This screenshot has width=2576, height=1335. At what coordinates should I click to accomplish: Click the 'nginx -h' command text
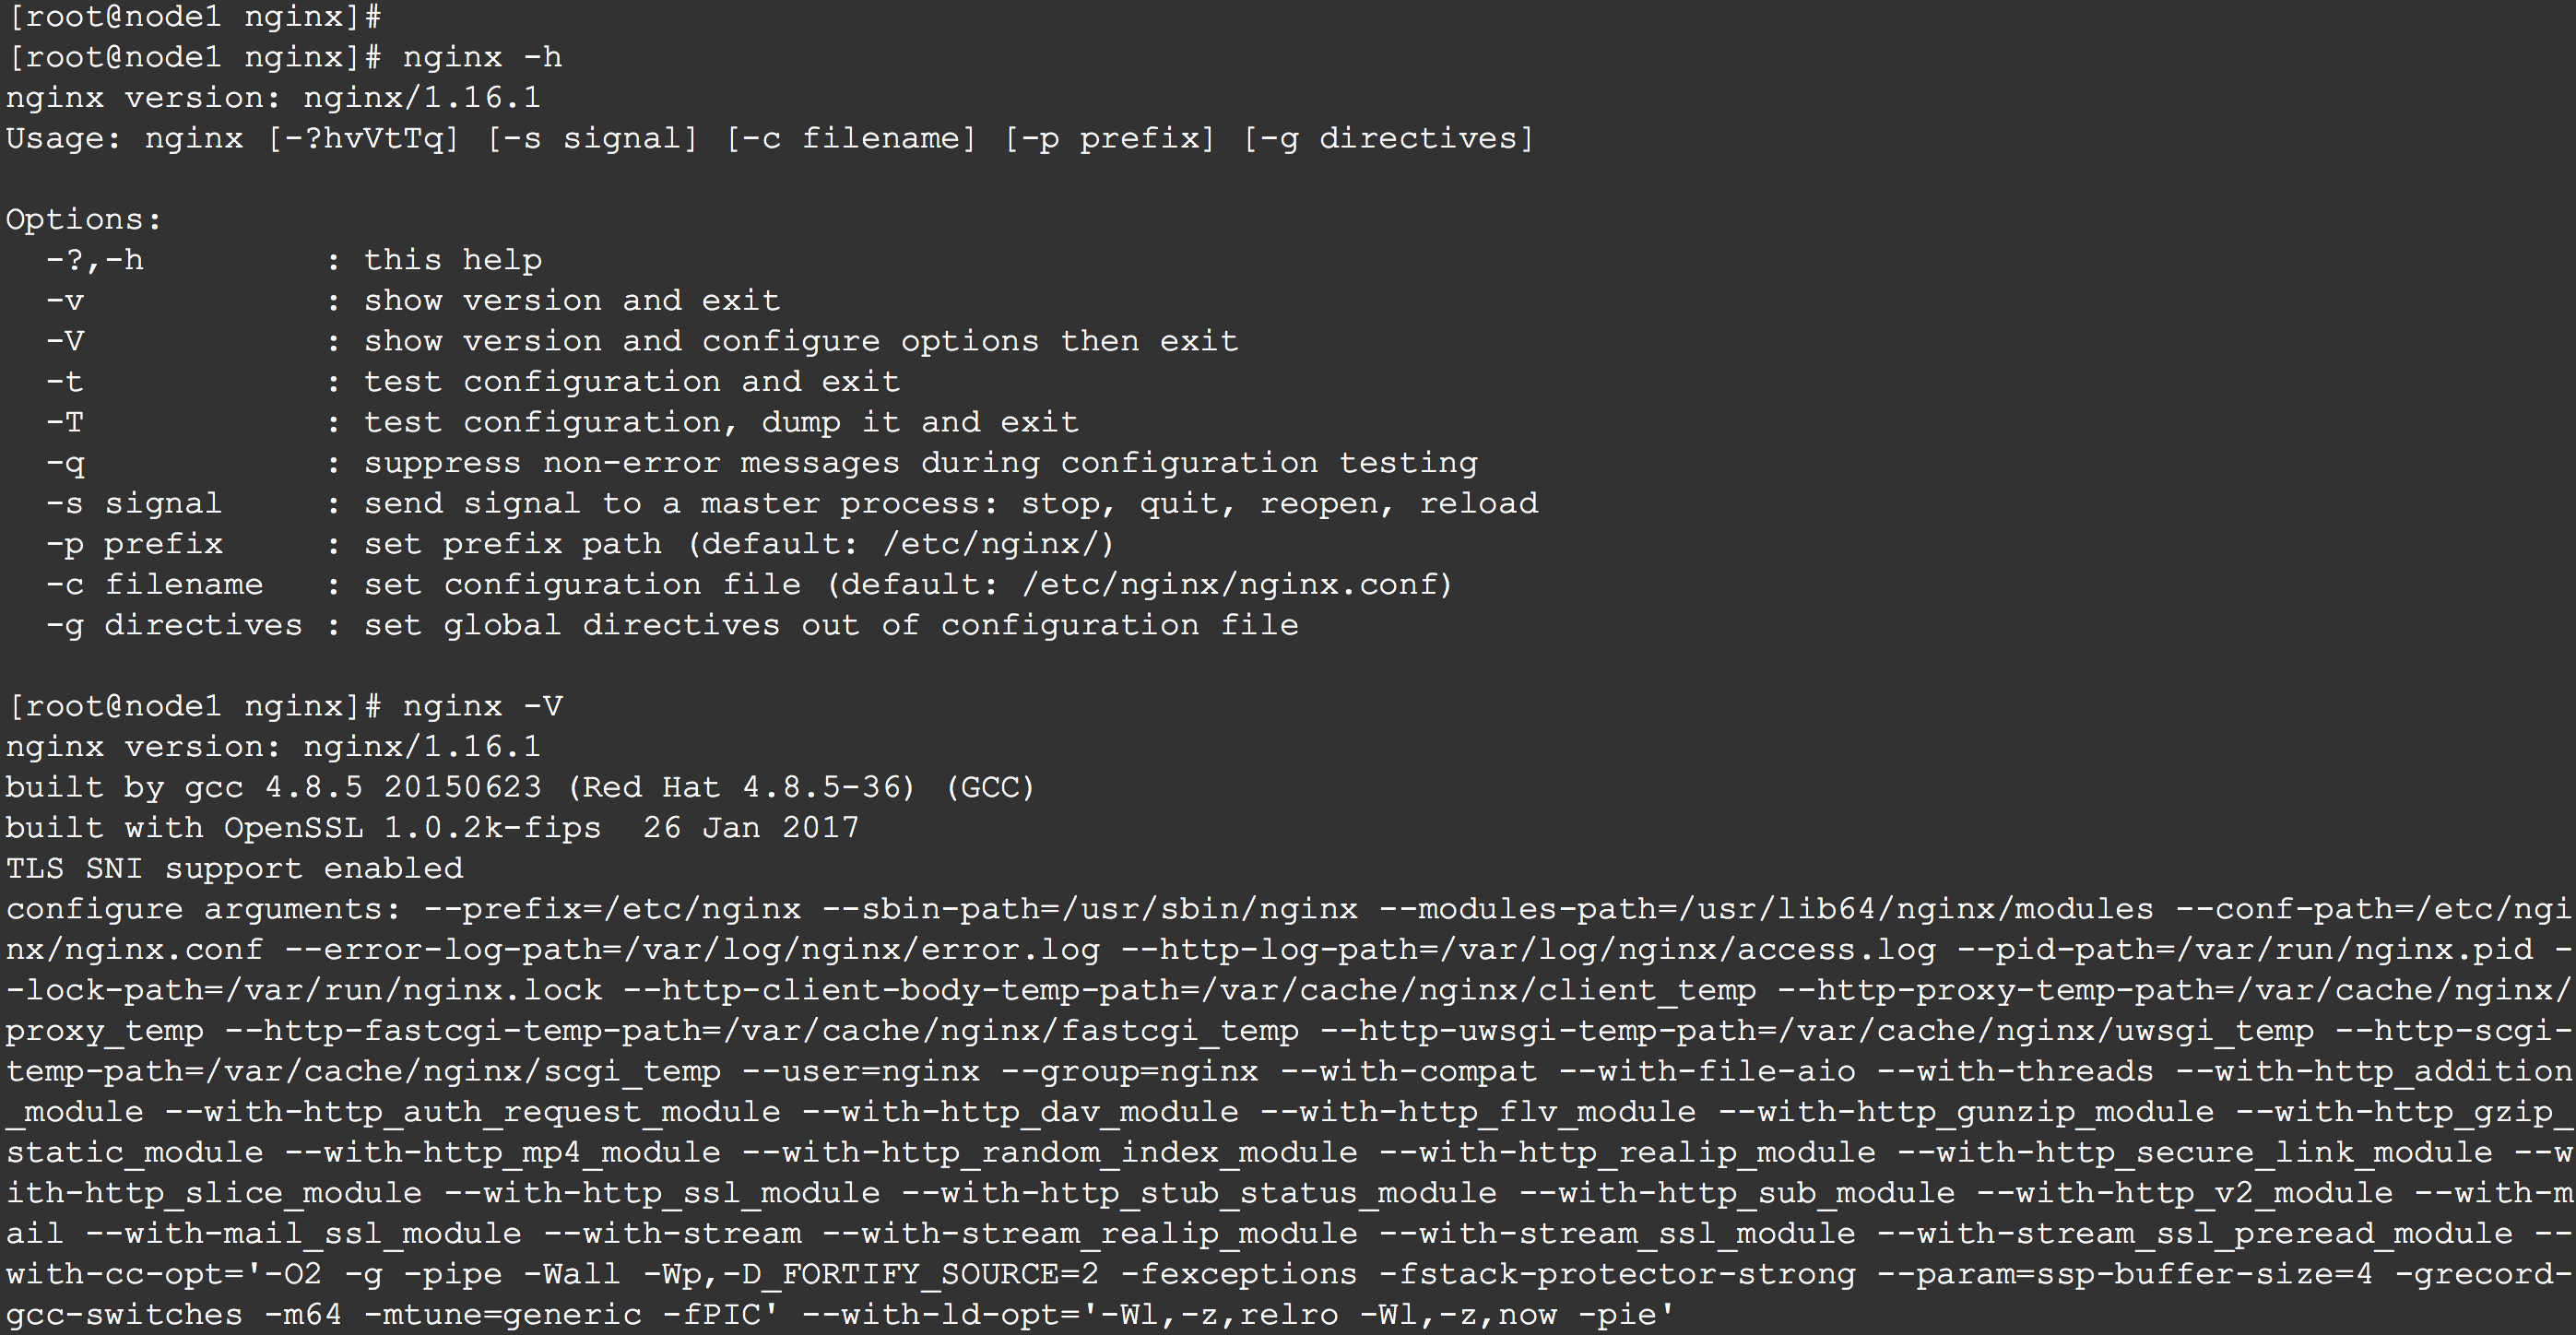pyautogui.click(x=482, y=57)
